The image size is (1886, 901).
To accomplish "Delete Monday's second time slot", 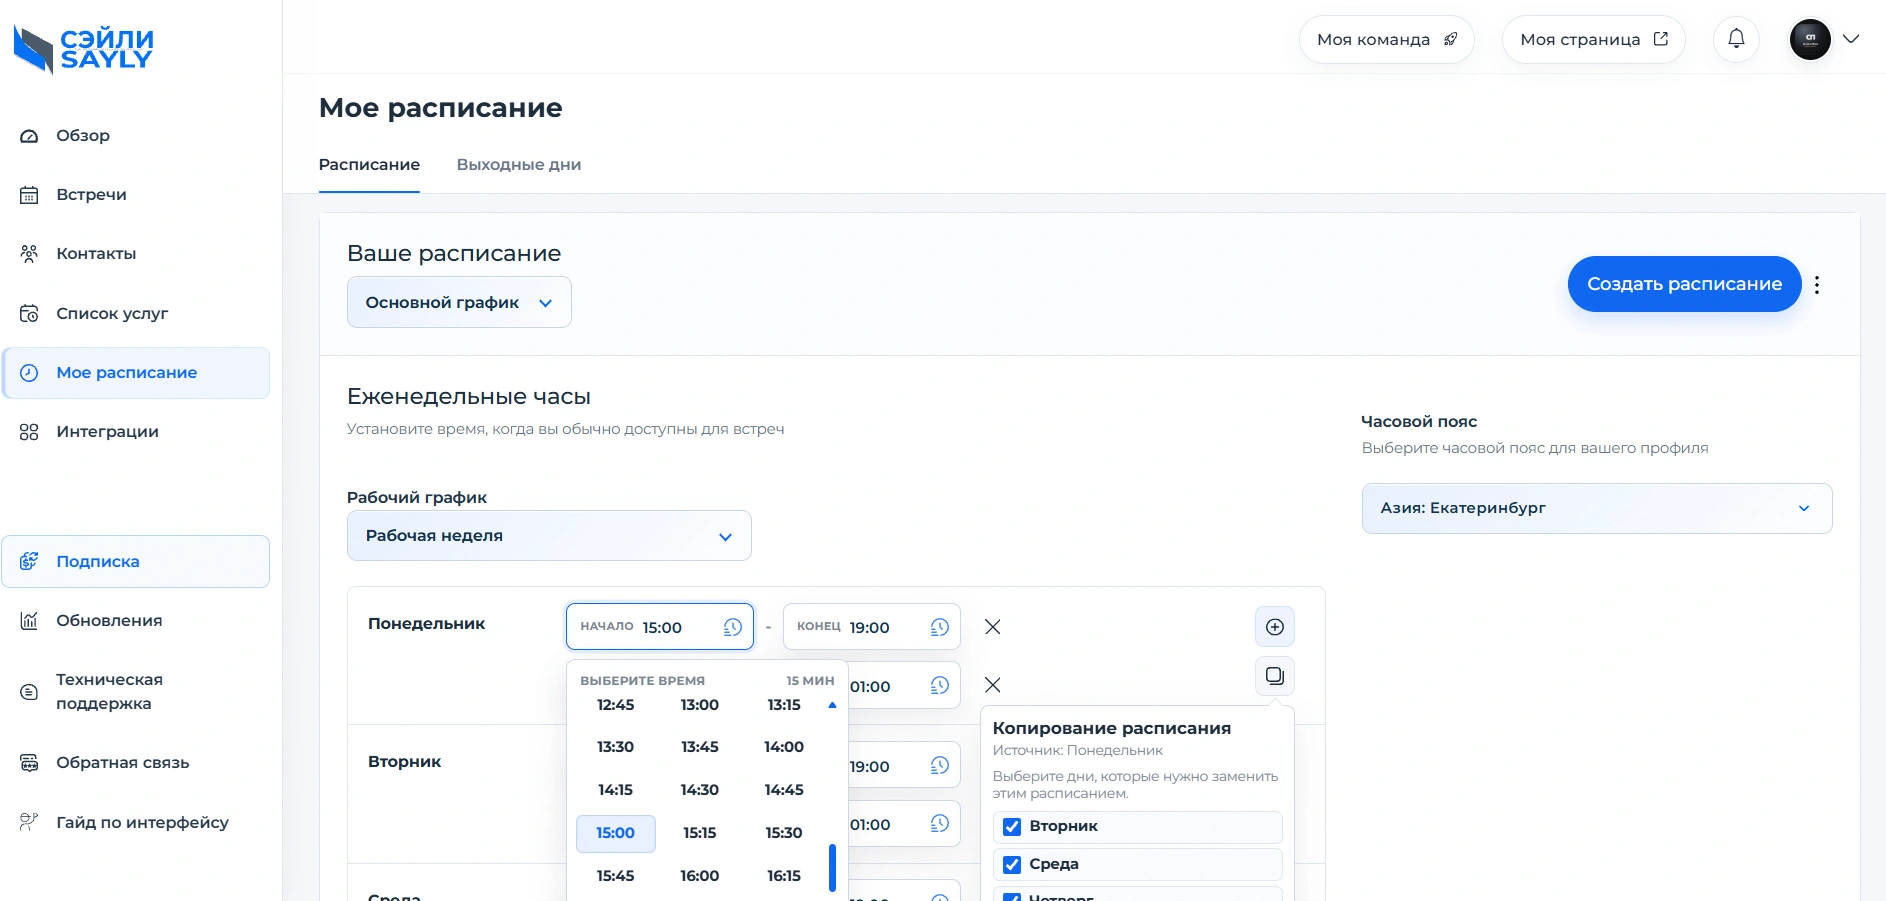I will click(992, 685).
